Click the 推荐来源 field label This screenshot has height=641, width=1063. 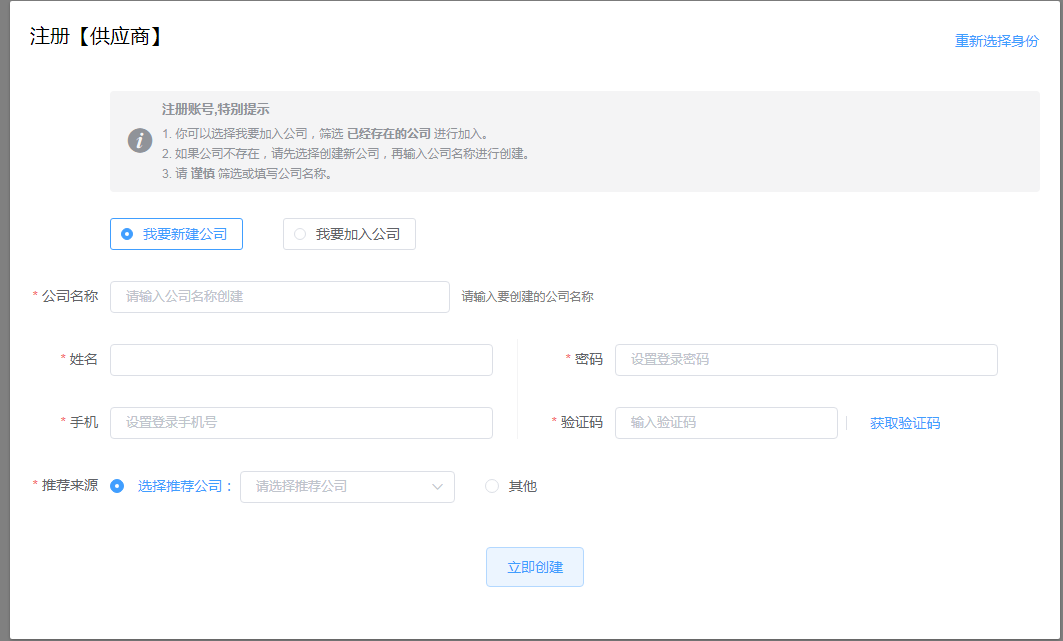click(x=70, y=485)
